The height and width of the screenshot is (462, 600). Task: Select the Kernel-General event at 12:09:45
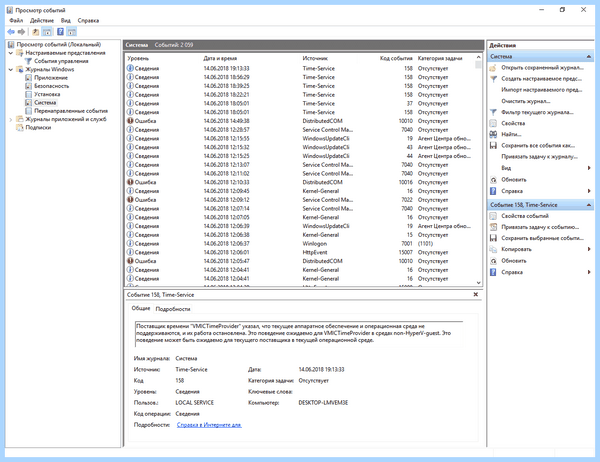(x=300, y=191)
